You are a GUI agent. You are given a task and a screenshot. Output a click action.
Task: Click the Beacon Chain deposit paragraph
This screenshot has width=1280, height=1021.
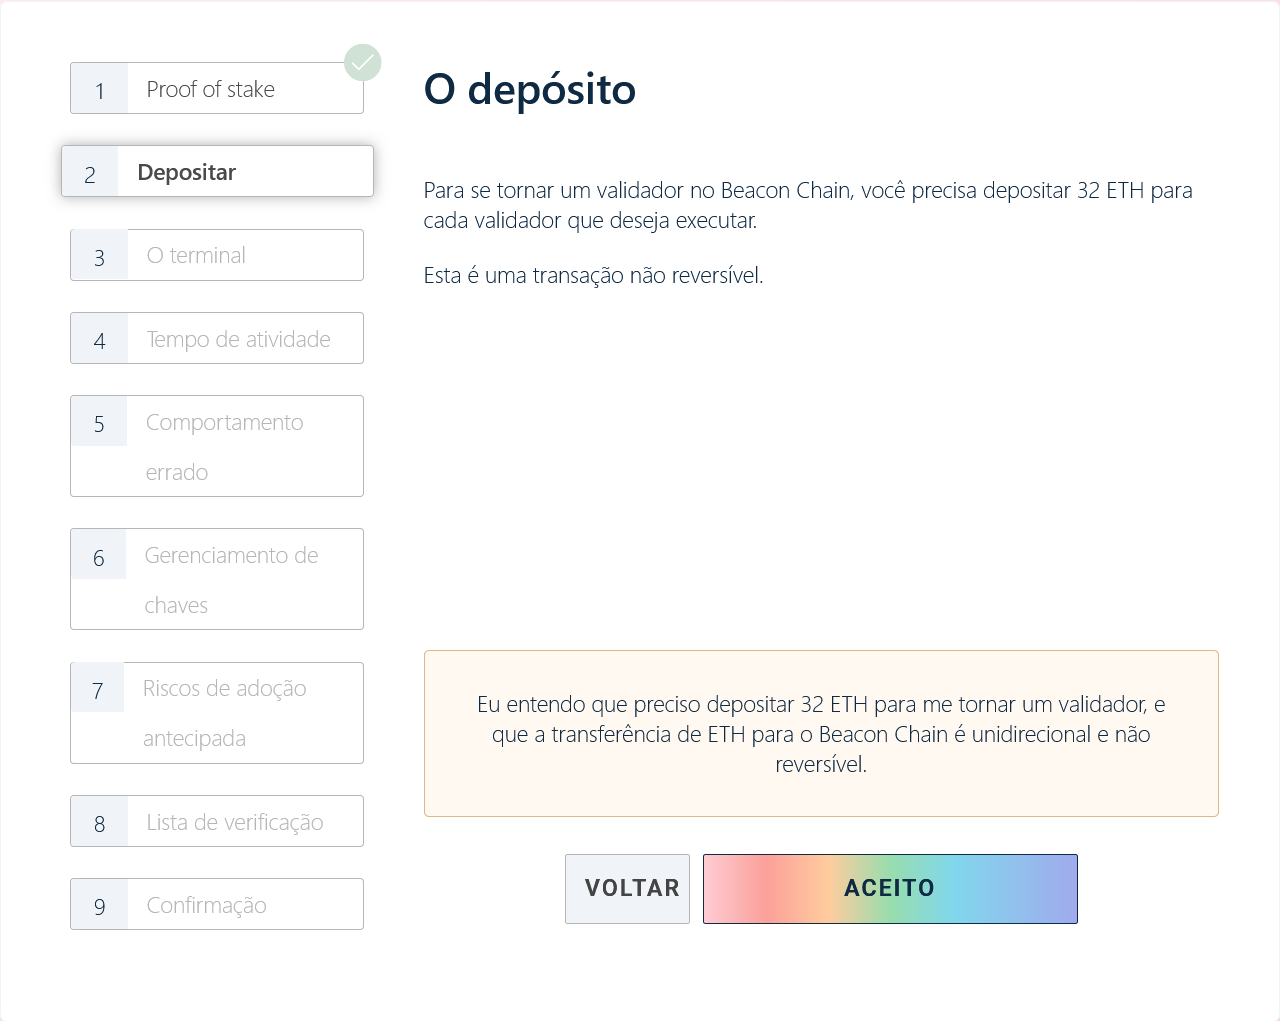pos(807,205)
